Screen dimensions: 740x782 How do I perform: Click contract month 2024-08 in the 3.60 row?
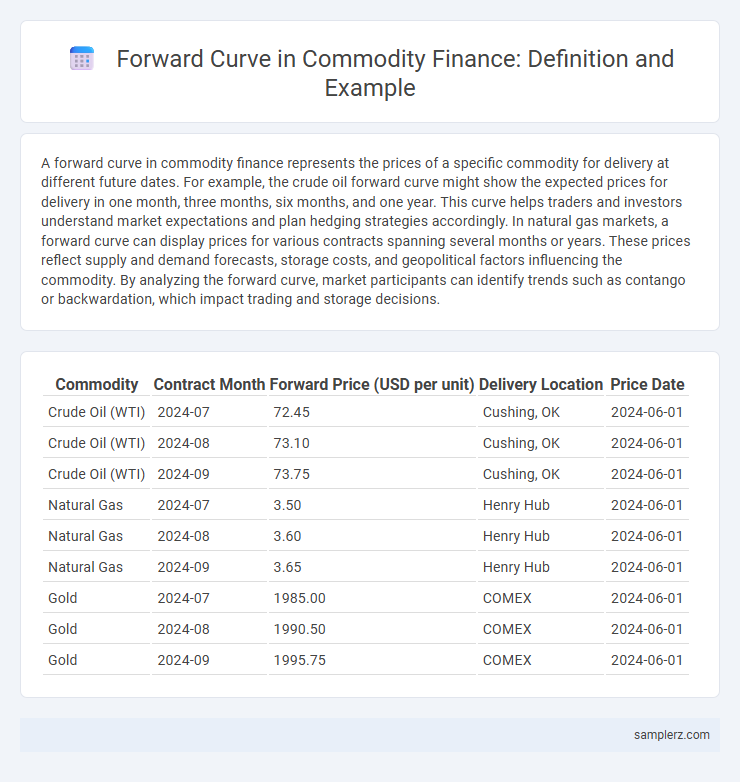[x=184, y=536]
